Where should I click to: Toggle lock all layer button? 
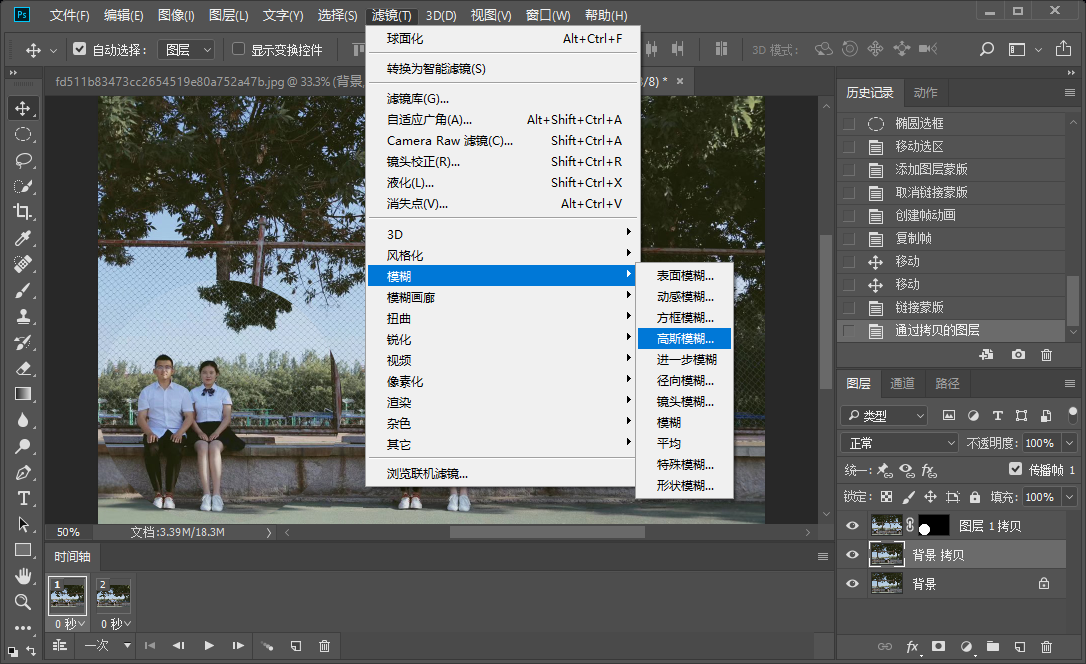pyautogui.click(x=975, y=496)
